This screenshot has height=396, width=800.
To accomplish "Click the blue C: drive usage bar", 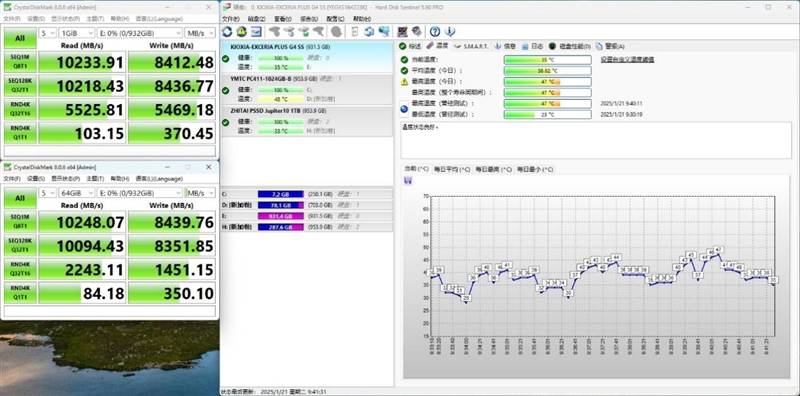I will click(281, 194).
